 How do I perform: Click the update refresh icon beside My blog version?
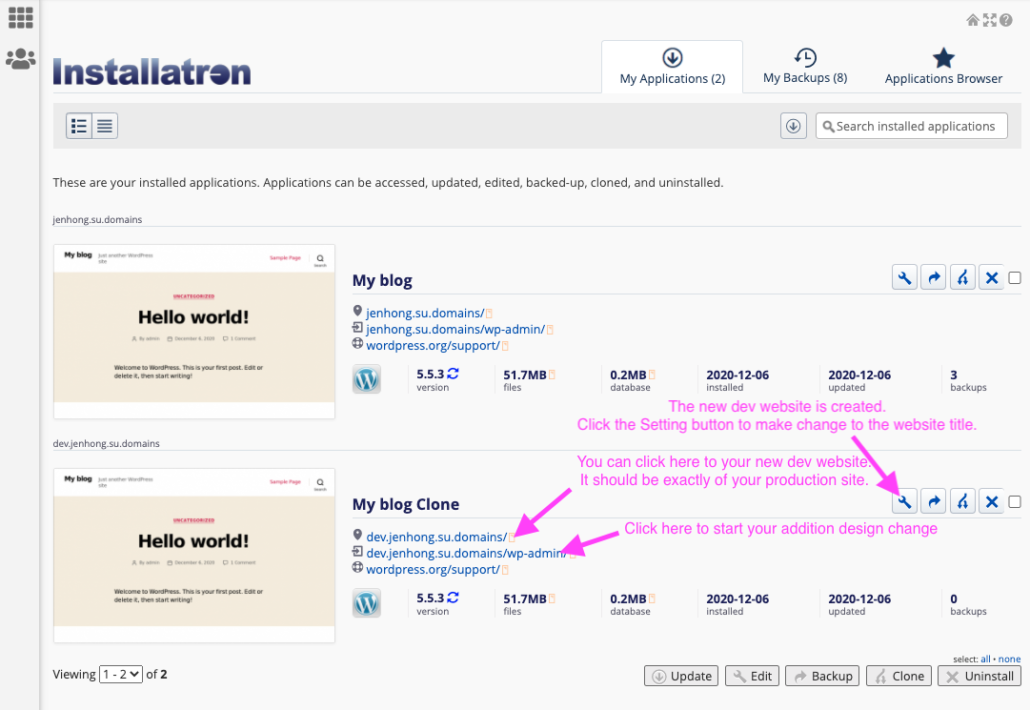[453, 374]
